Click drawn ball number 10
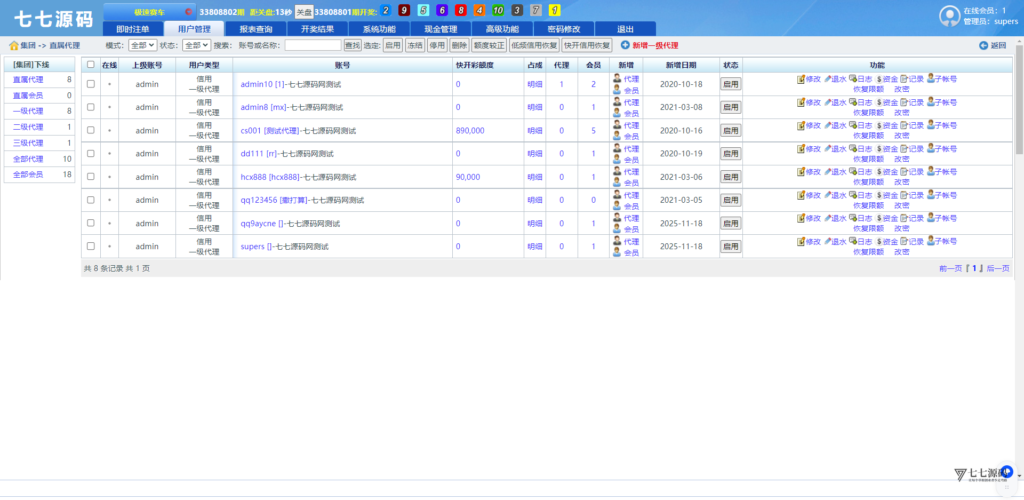 (498, 10)
